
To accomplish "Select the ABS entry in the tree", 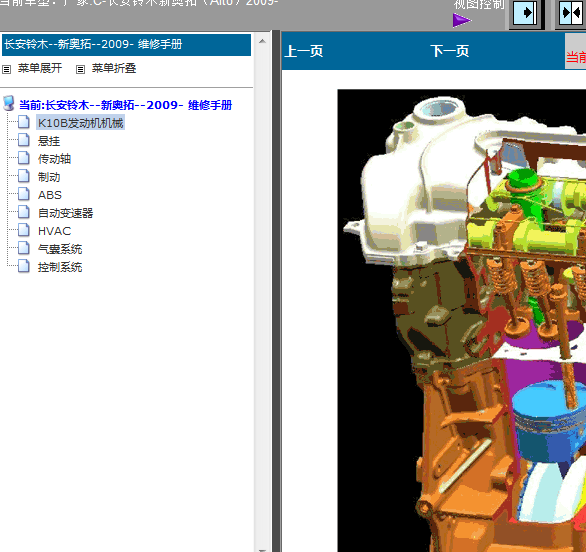I will (50, 195).
